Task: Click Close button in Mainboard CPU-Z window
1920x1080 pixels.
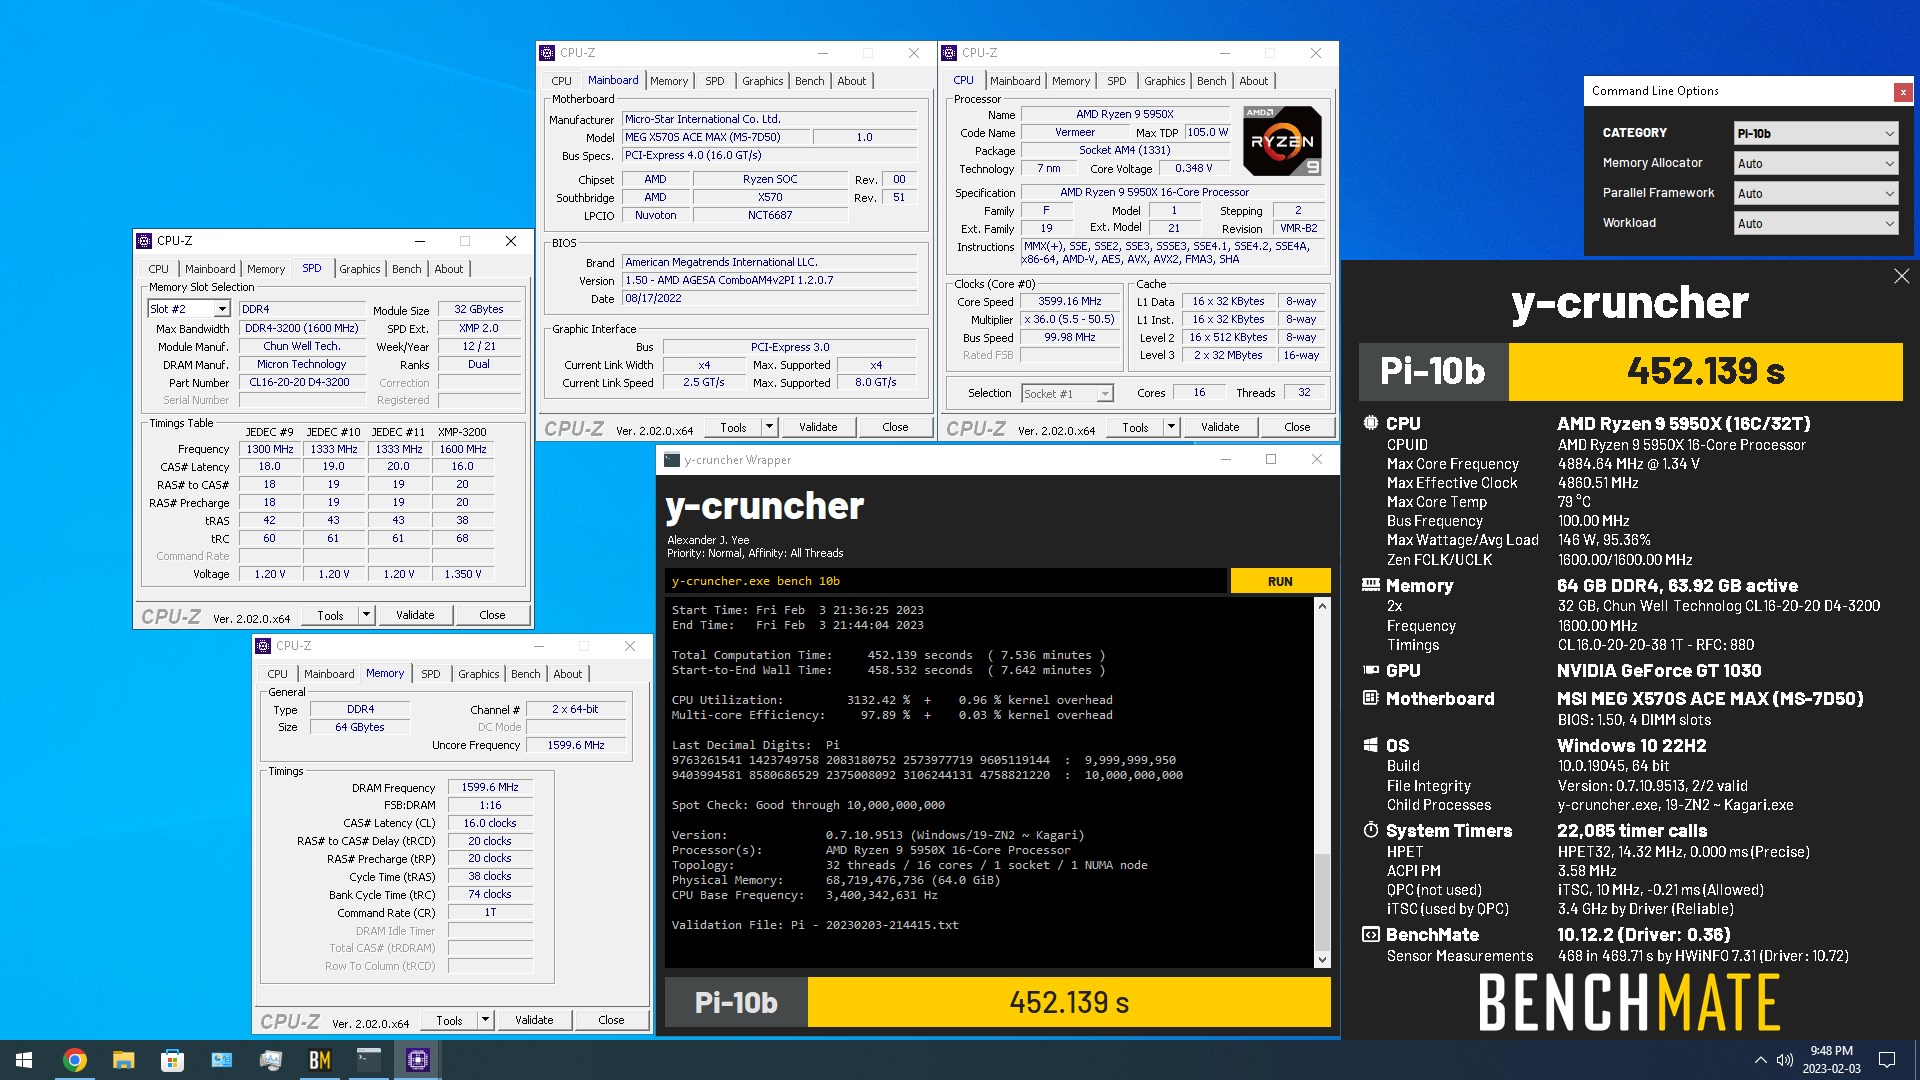Action: click(895, 427)
